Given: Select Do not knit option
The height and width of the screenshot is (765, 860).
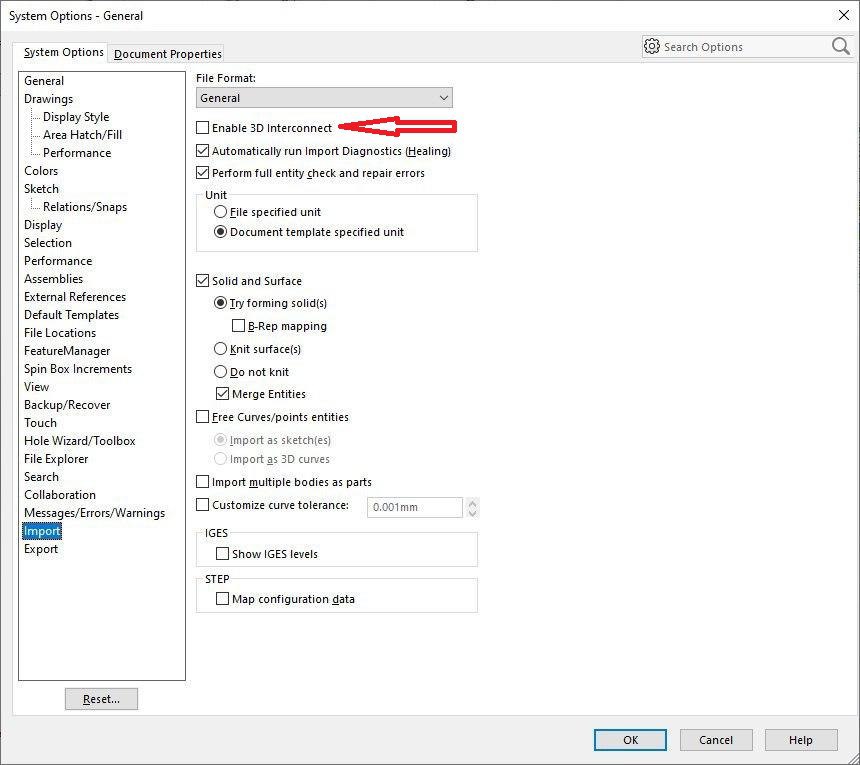Looking at the screenshot, I should pyautogui.click(x=220, y=372).
